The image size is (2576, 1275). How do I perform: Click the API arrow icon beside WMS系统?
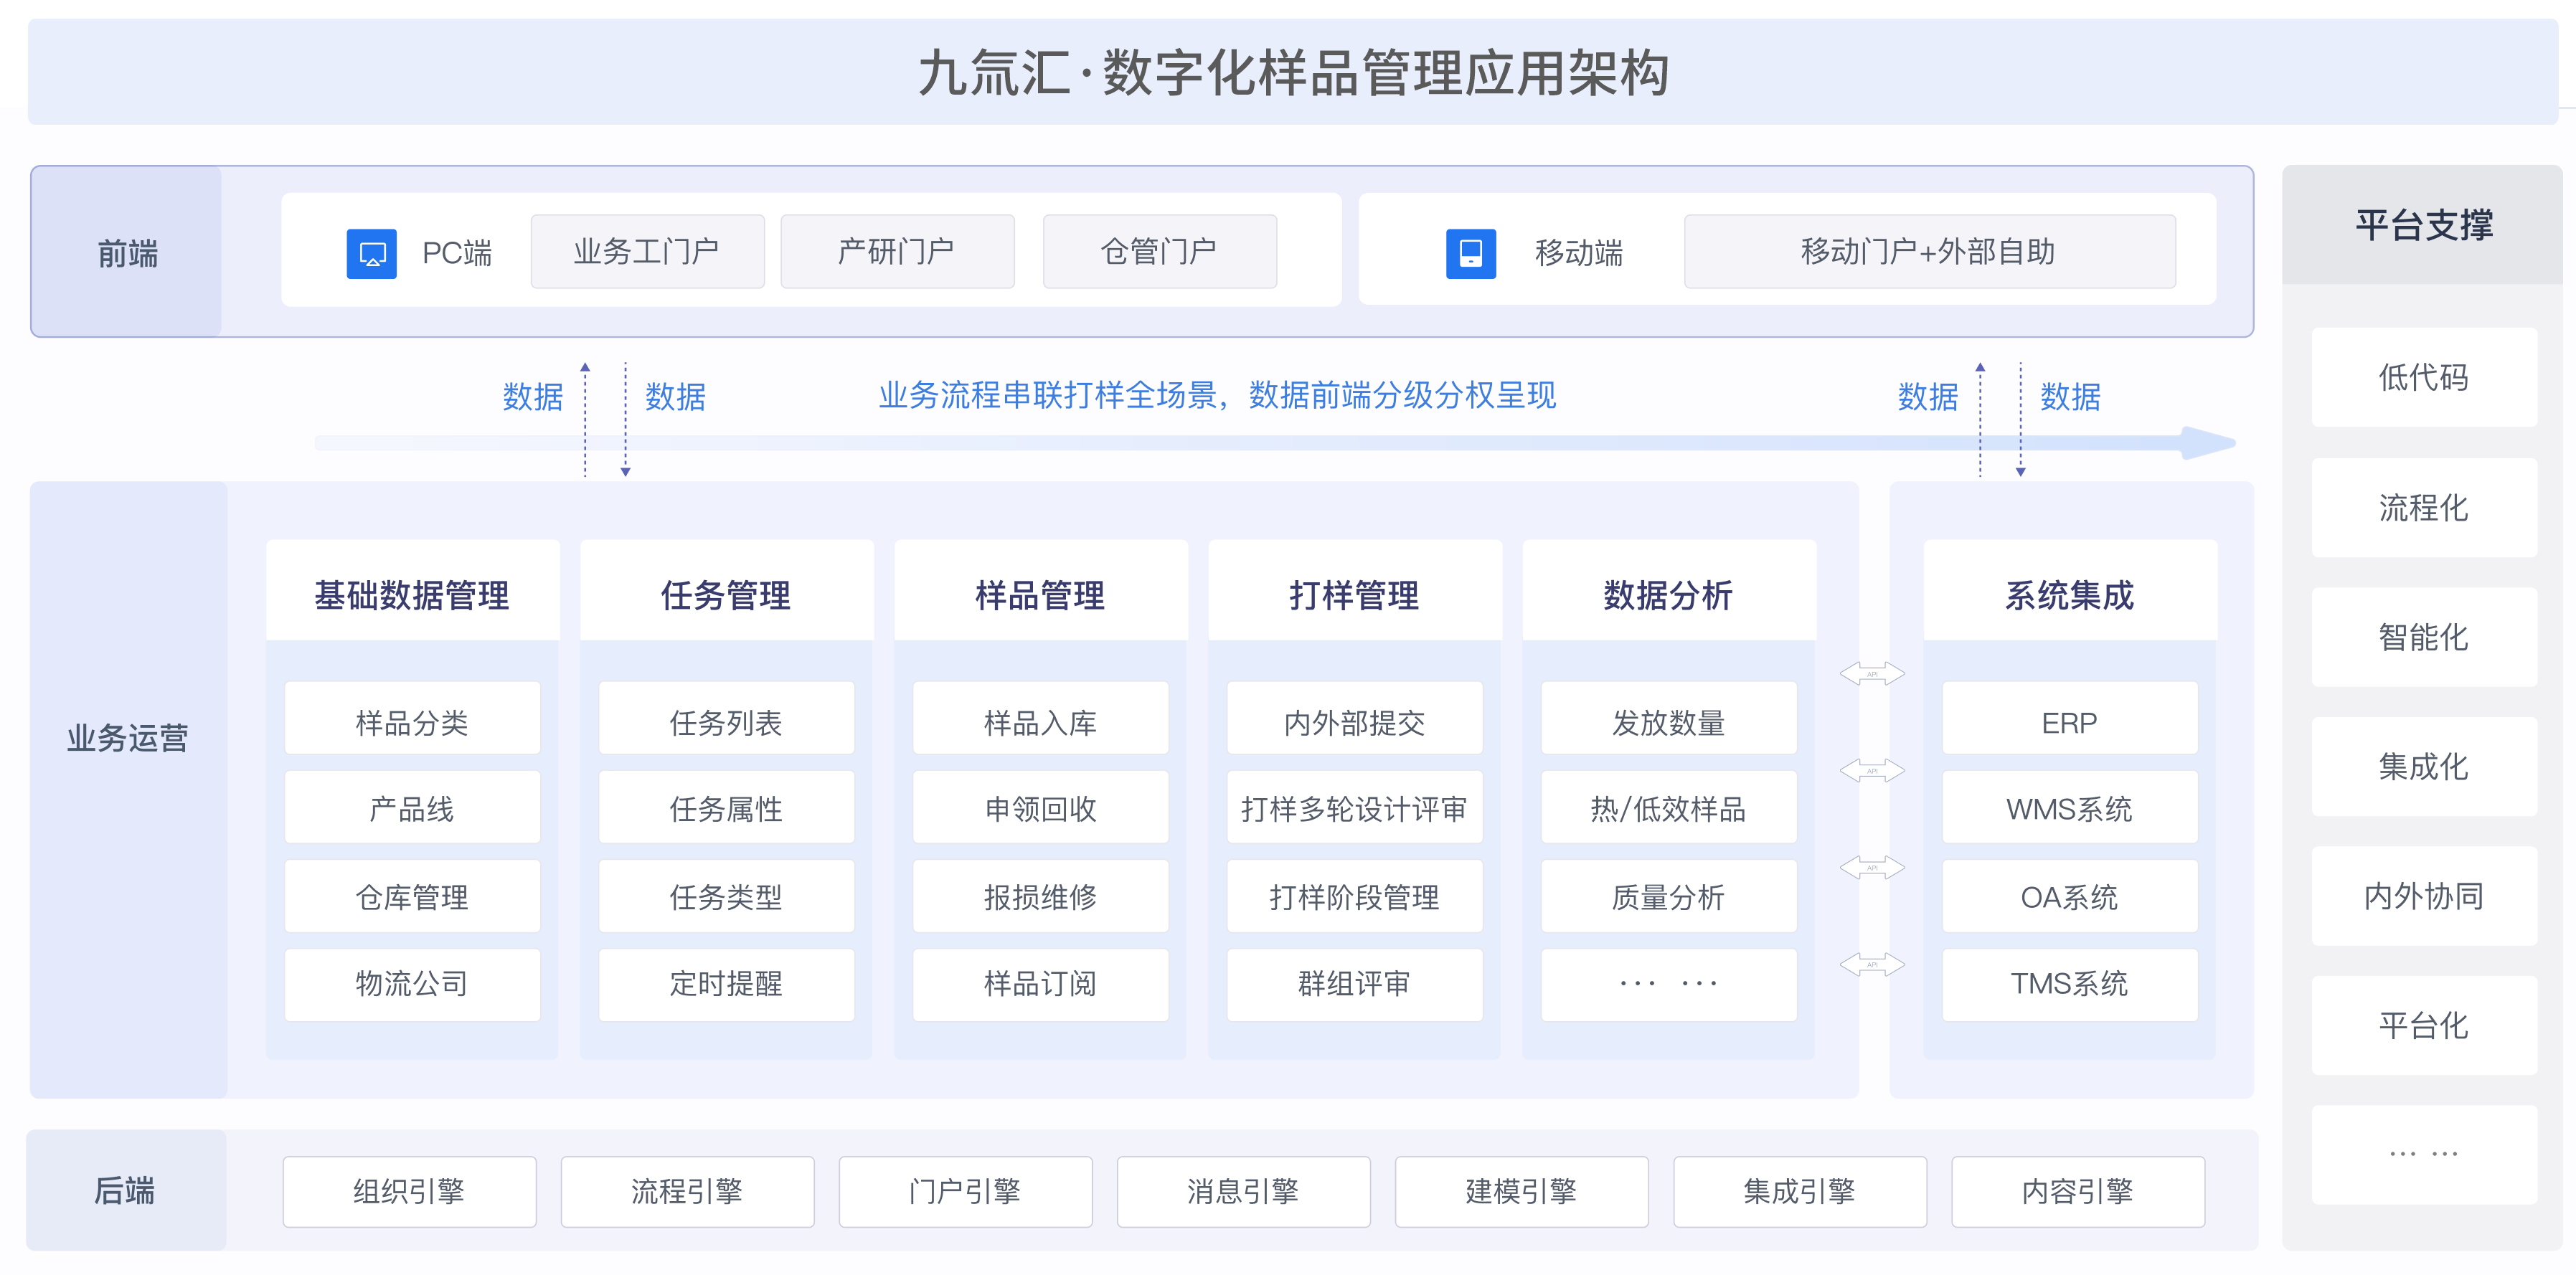[1872, 771]
